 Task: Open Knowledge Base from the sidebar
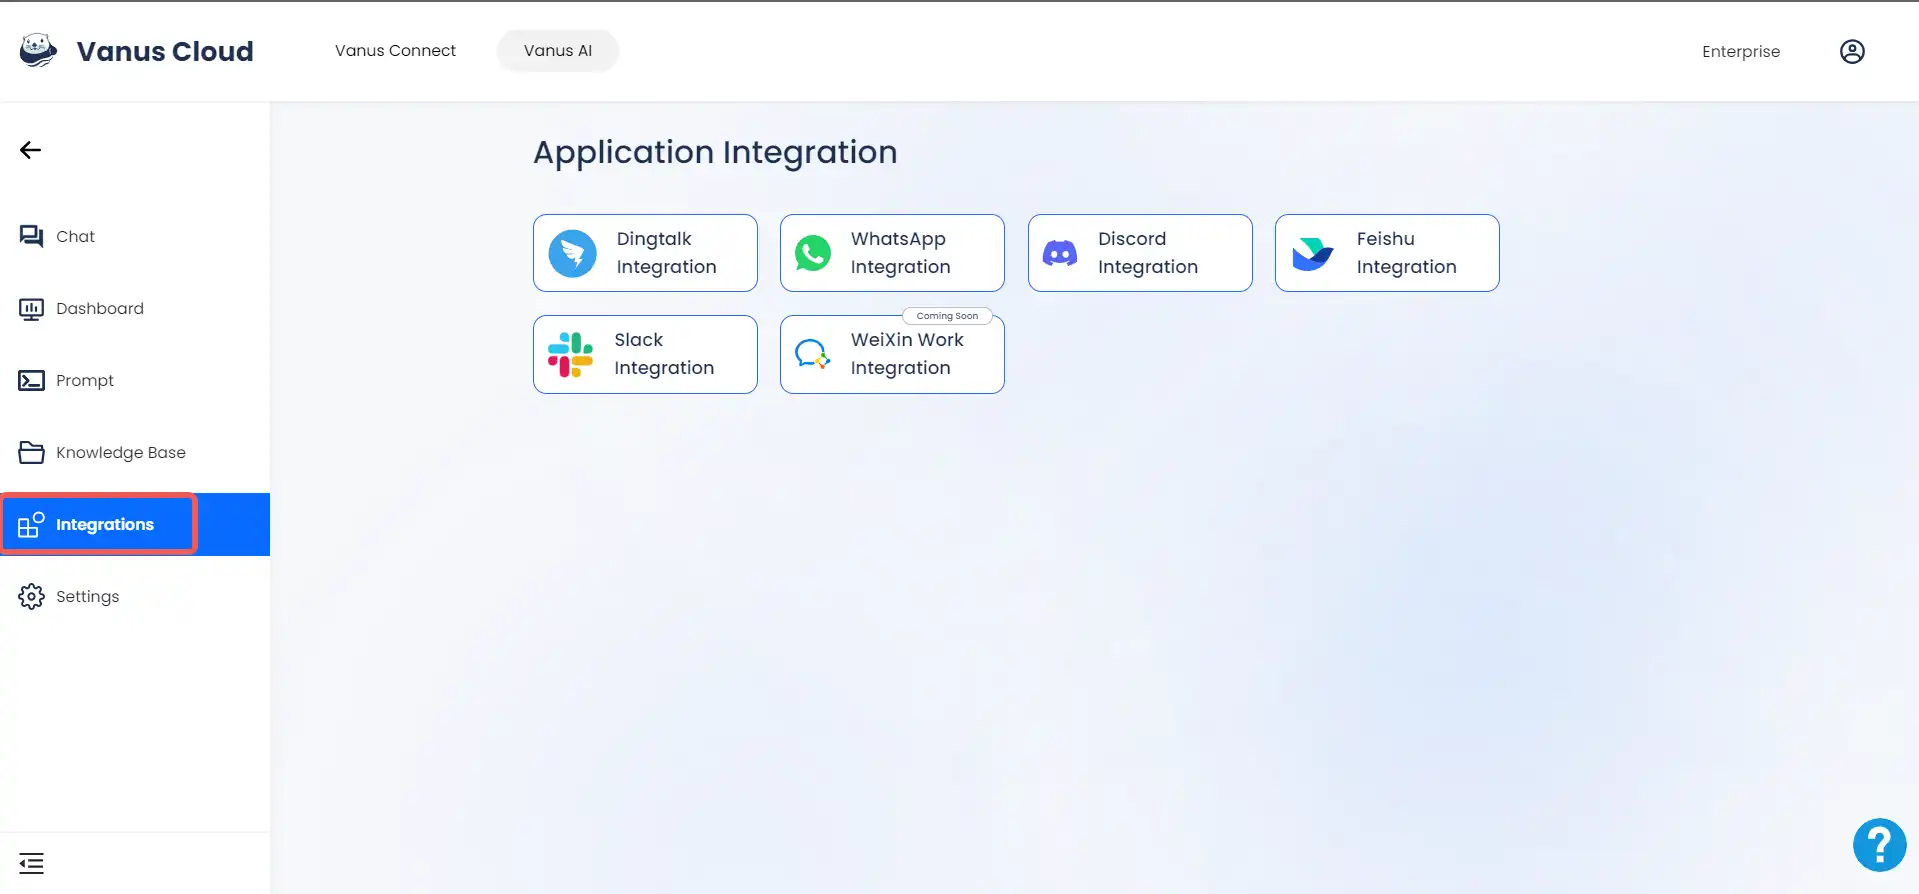(135, 453)
